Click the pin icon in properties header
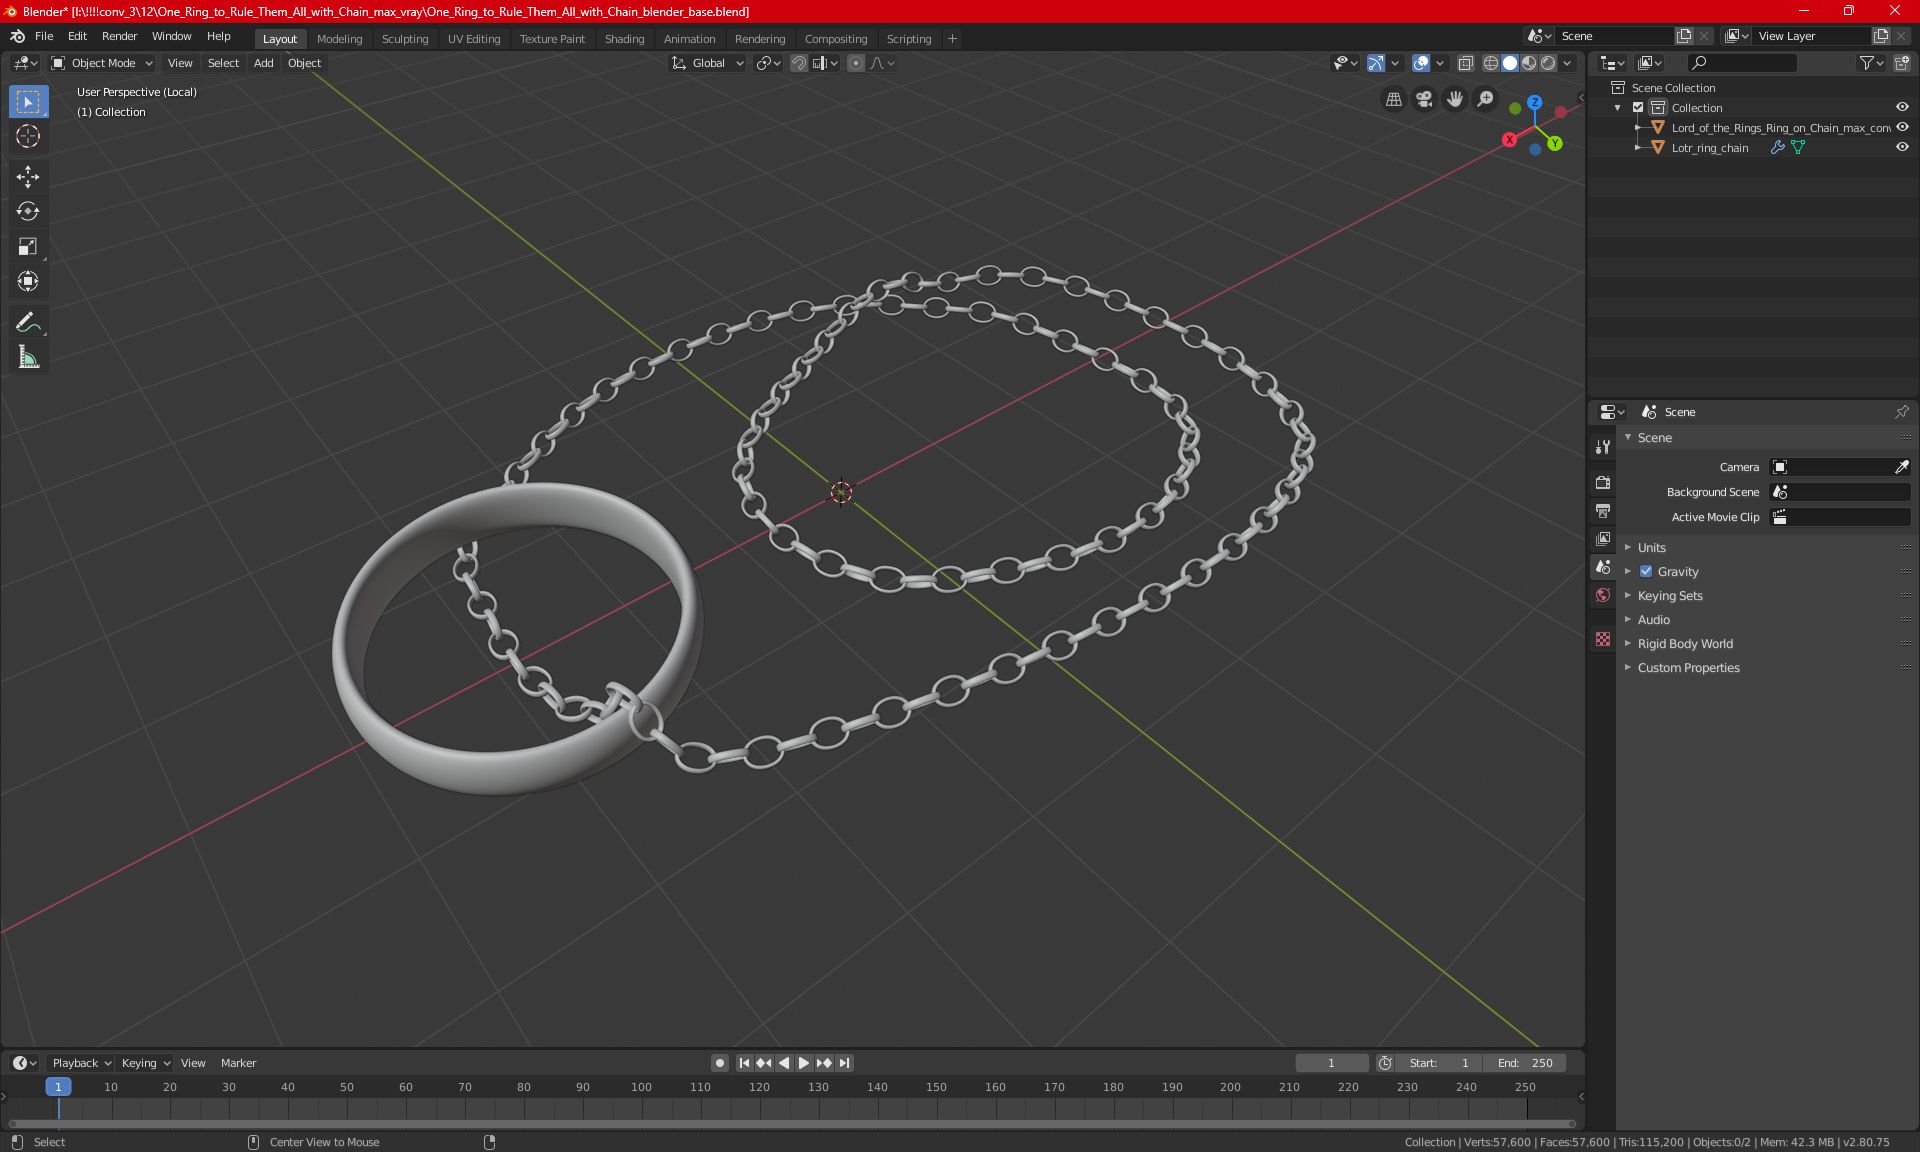1920x1152 pixels. point(1901,412)
